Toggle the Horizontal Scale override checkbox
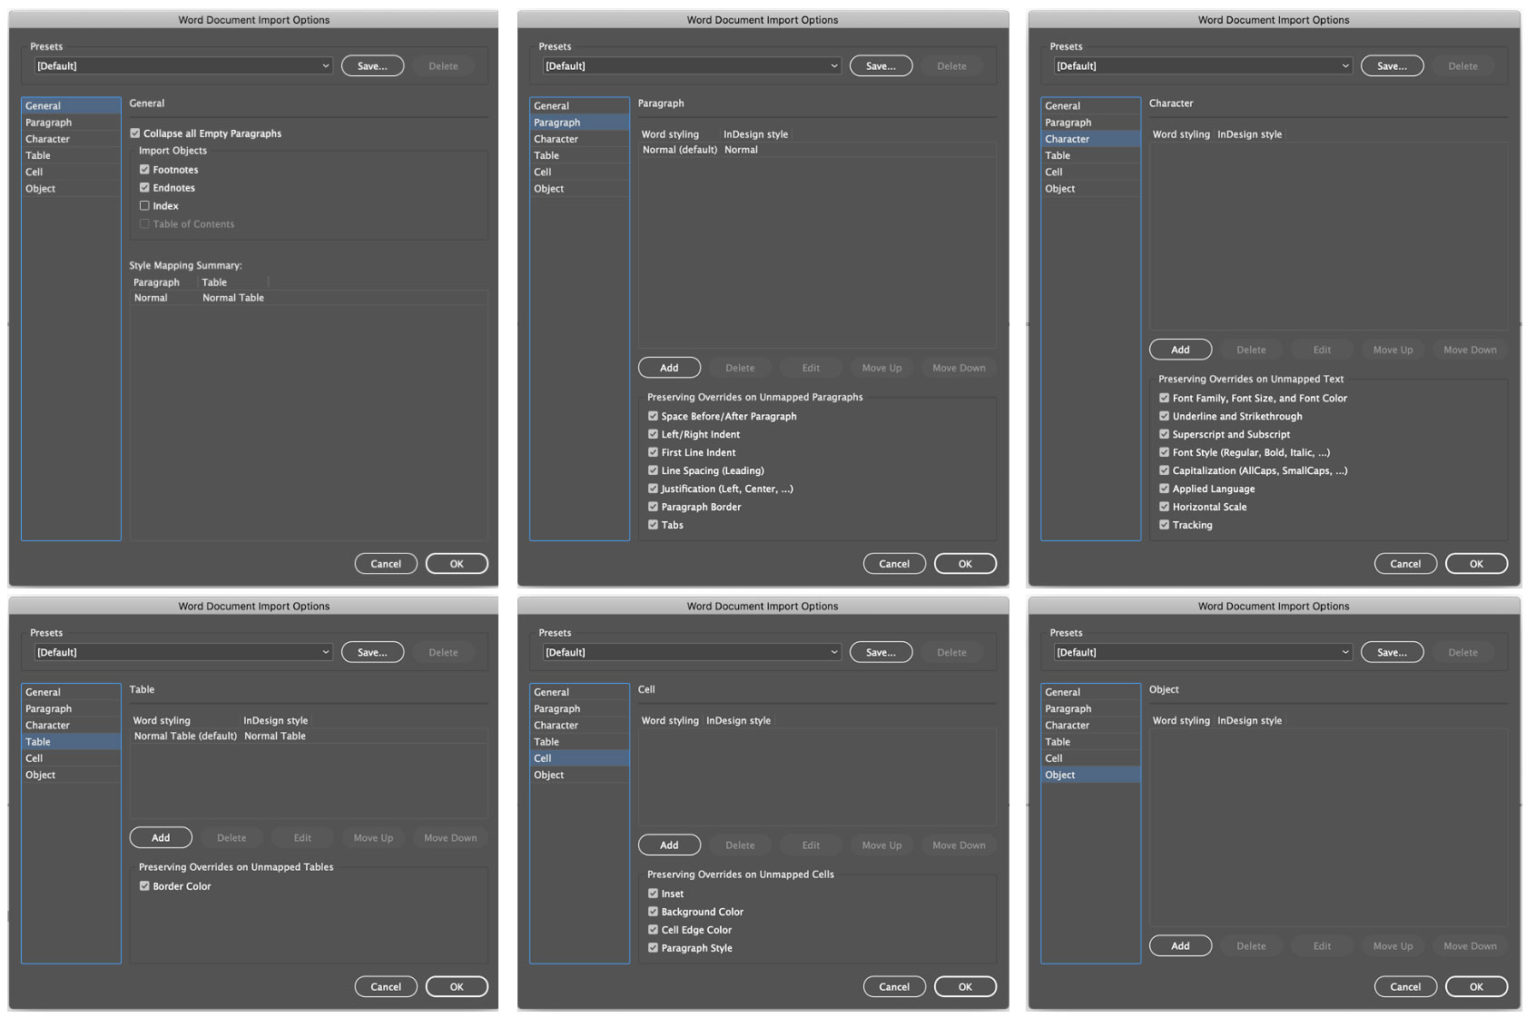This screenshot has height=1028, width=1536. [1164, 507]
